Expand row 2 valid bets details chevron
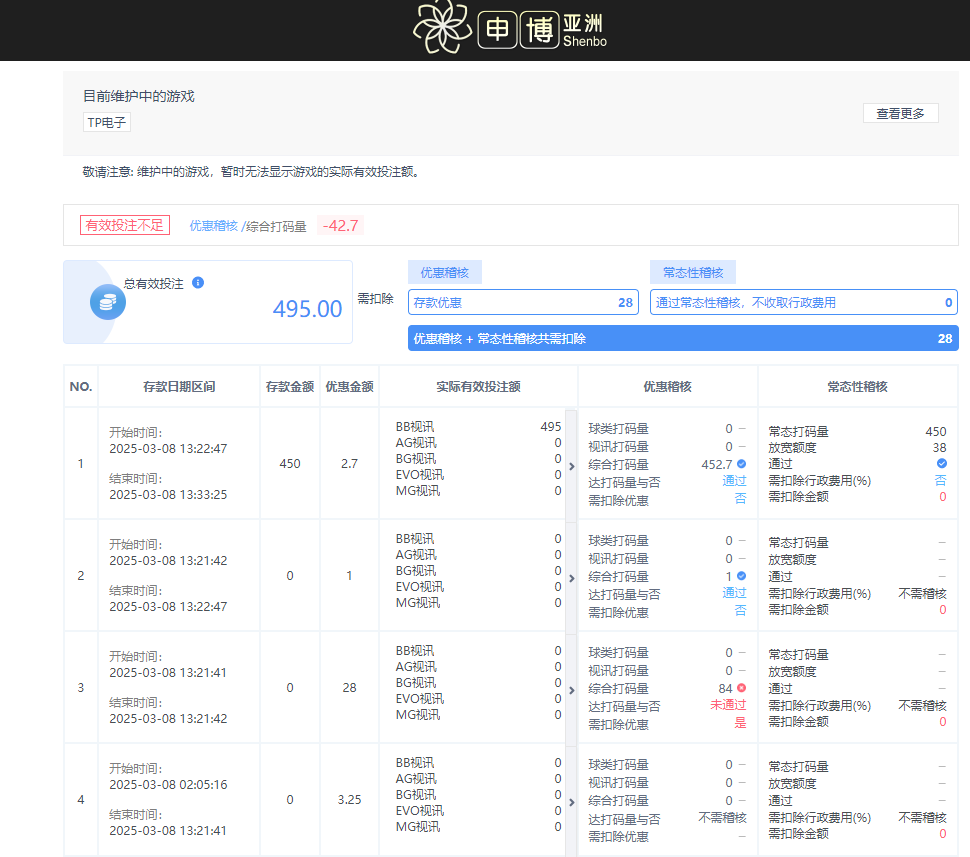 pos(570,576)
